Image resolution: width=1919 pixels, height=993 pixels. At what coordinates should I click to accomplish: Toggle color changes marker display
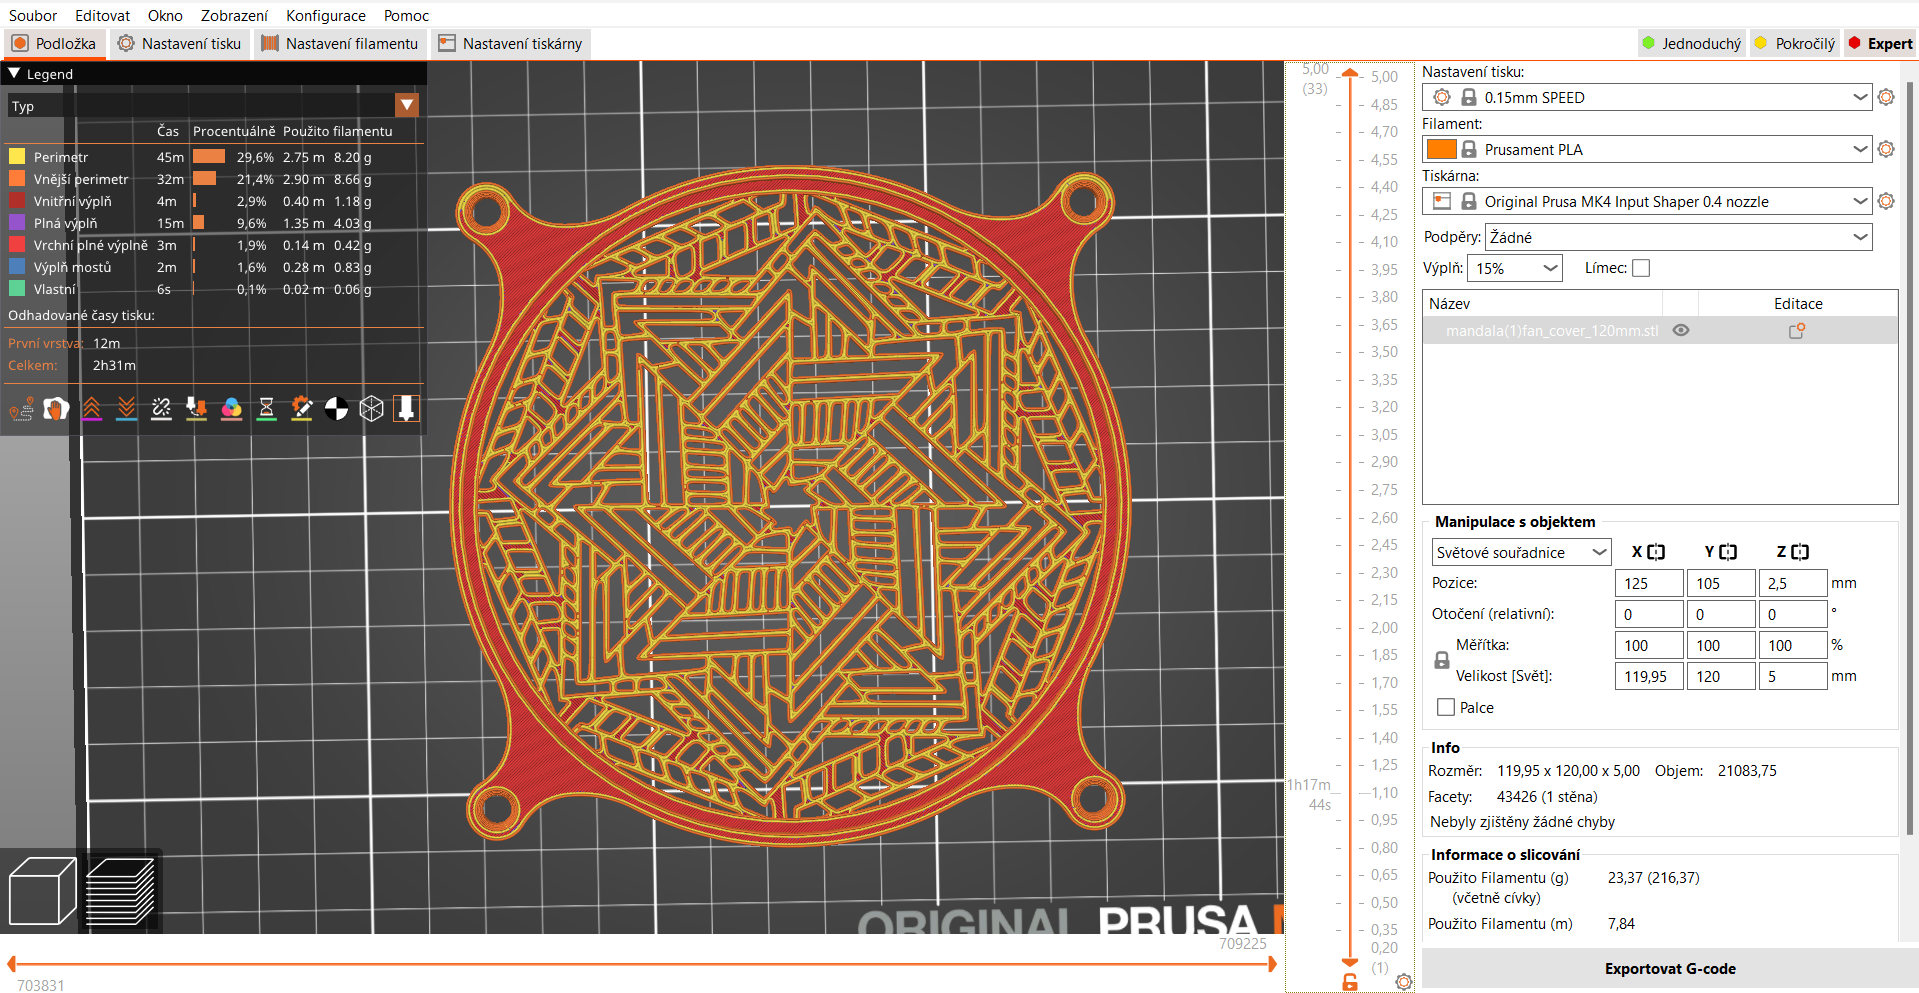[231, 408]
